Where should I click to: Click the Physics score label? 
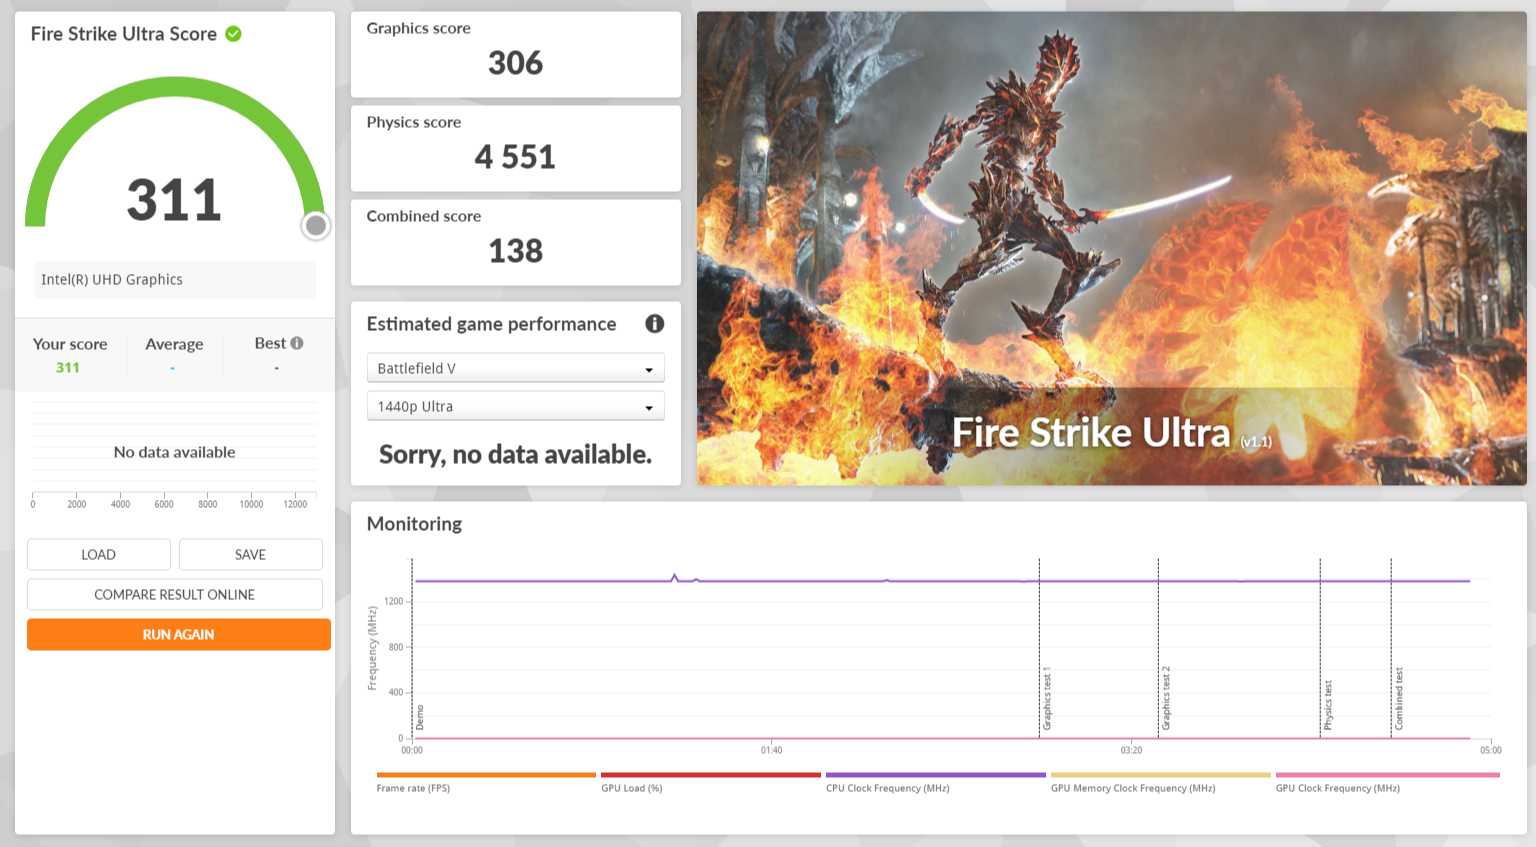(x=414, y=122)
